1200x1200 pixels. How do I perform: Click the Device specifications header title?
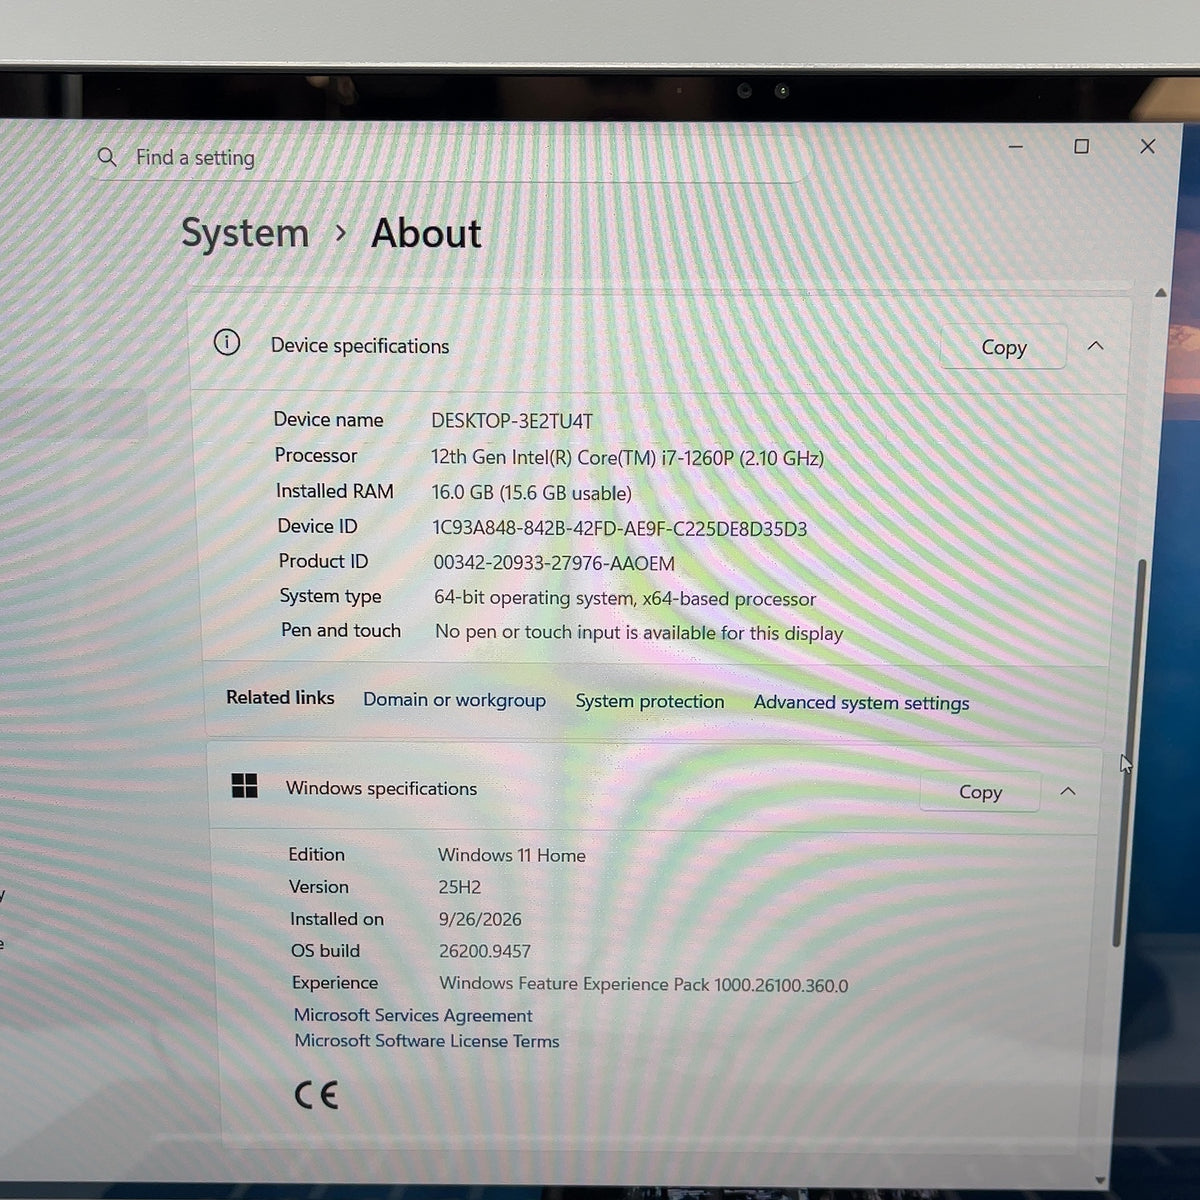click(x=360, y=346)
